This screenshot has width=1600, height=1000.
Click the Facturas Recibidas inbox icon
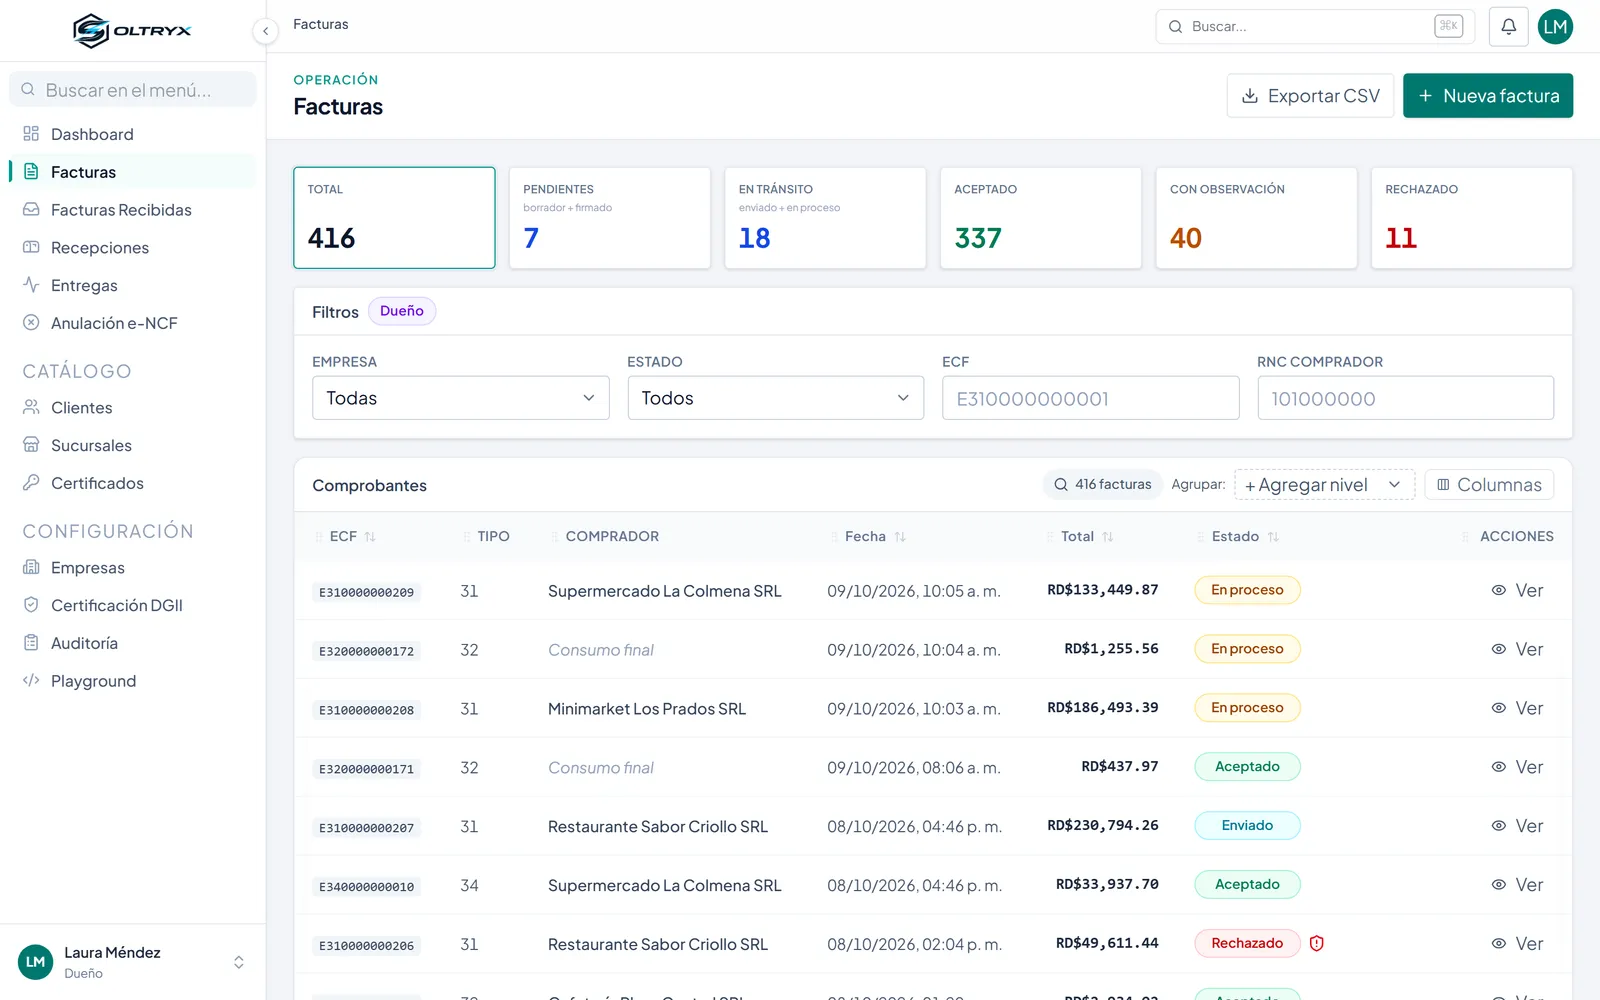point(31,210)
